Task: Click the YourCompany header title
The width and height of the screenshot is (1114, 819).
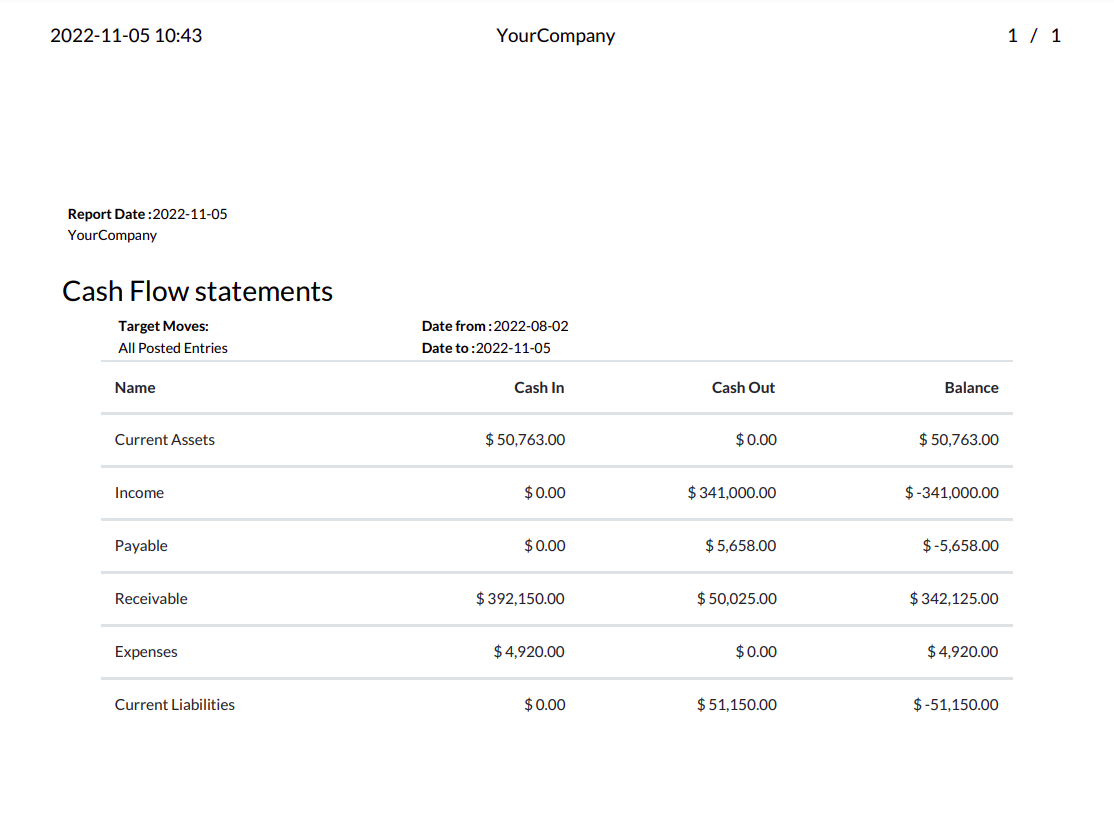Action: (x=556, y=36)
